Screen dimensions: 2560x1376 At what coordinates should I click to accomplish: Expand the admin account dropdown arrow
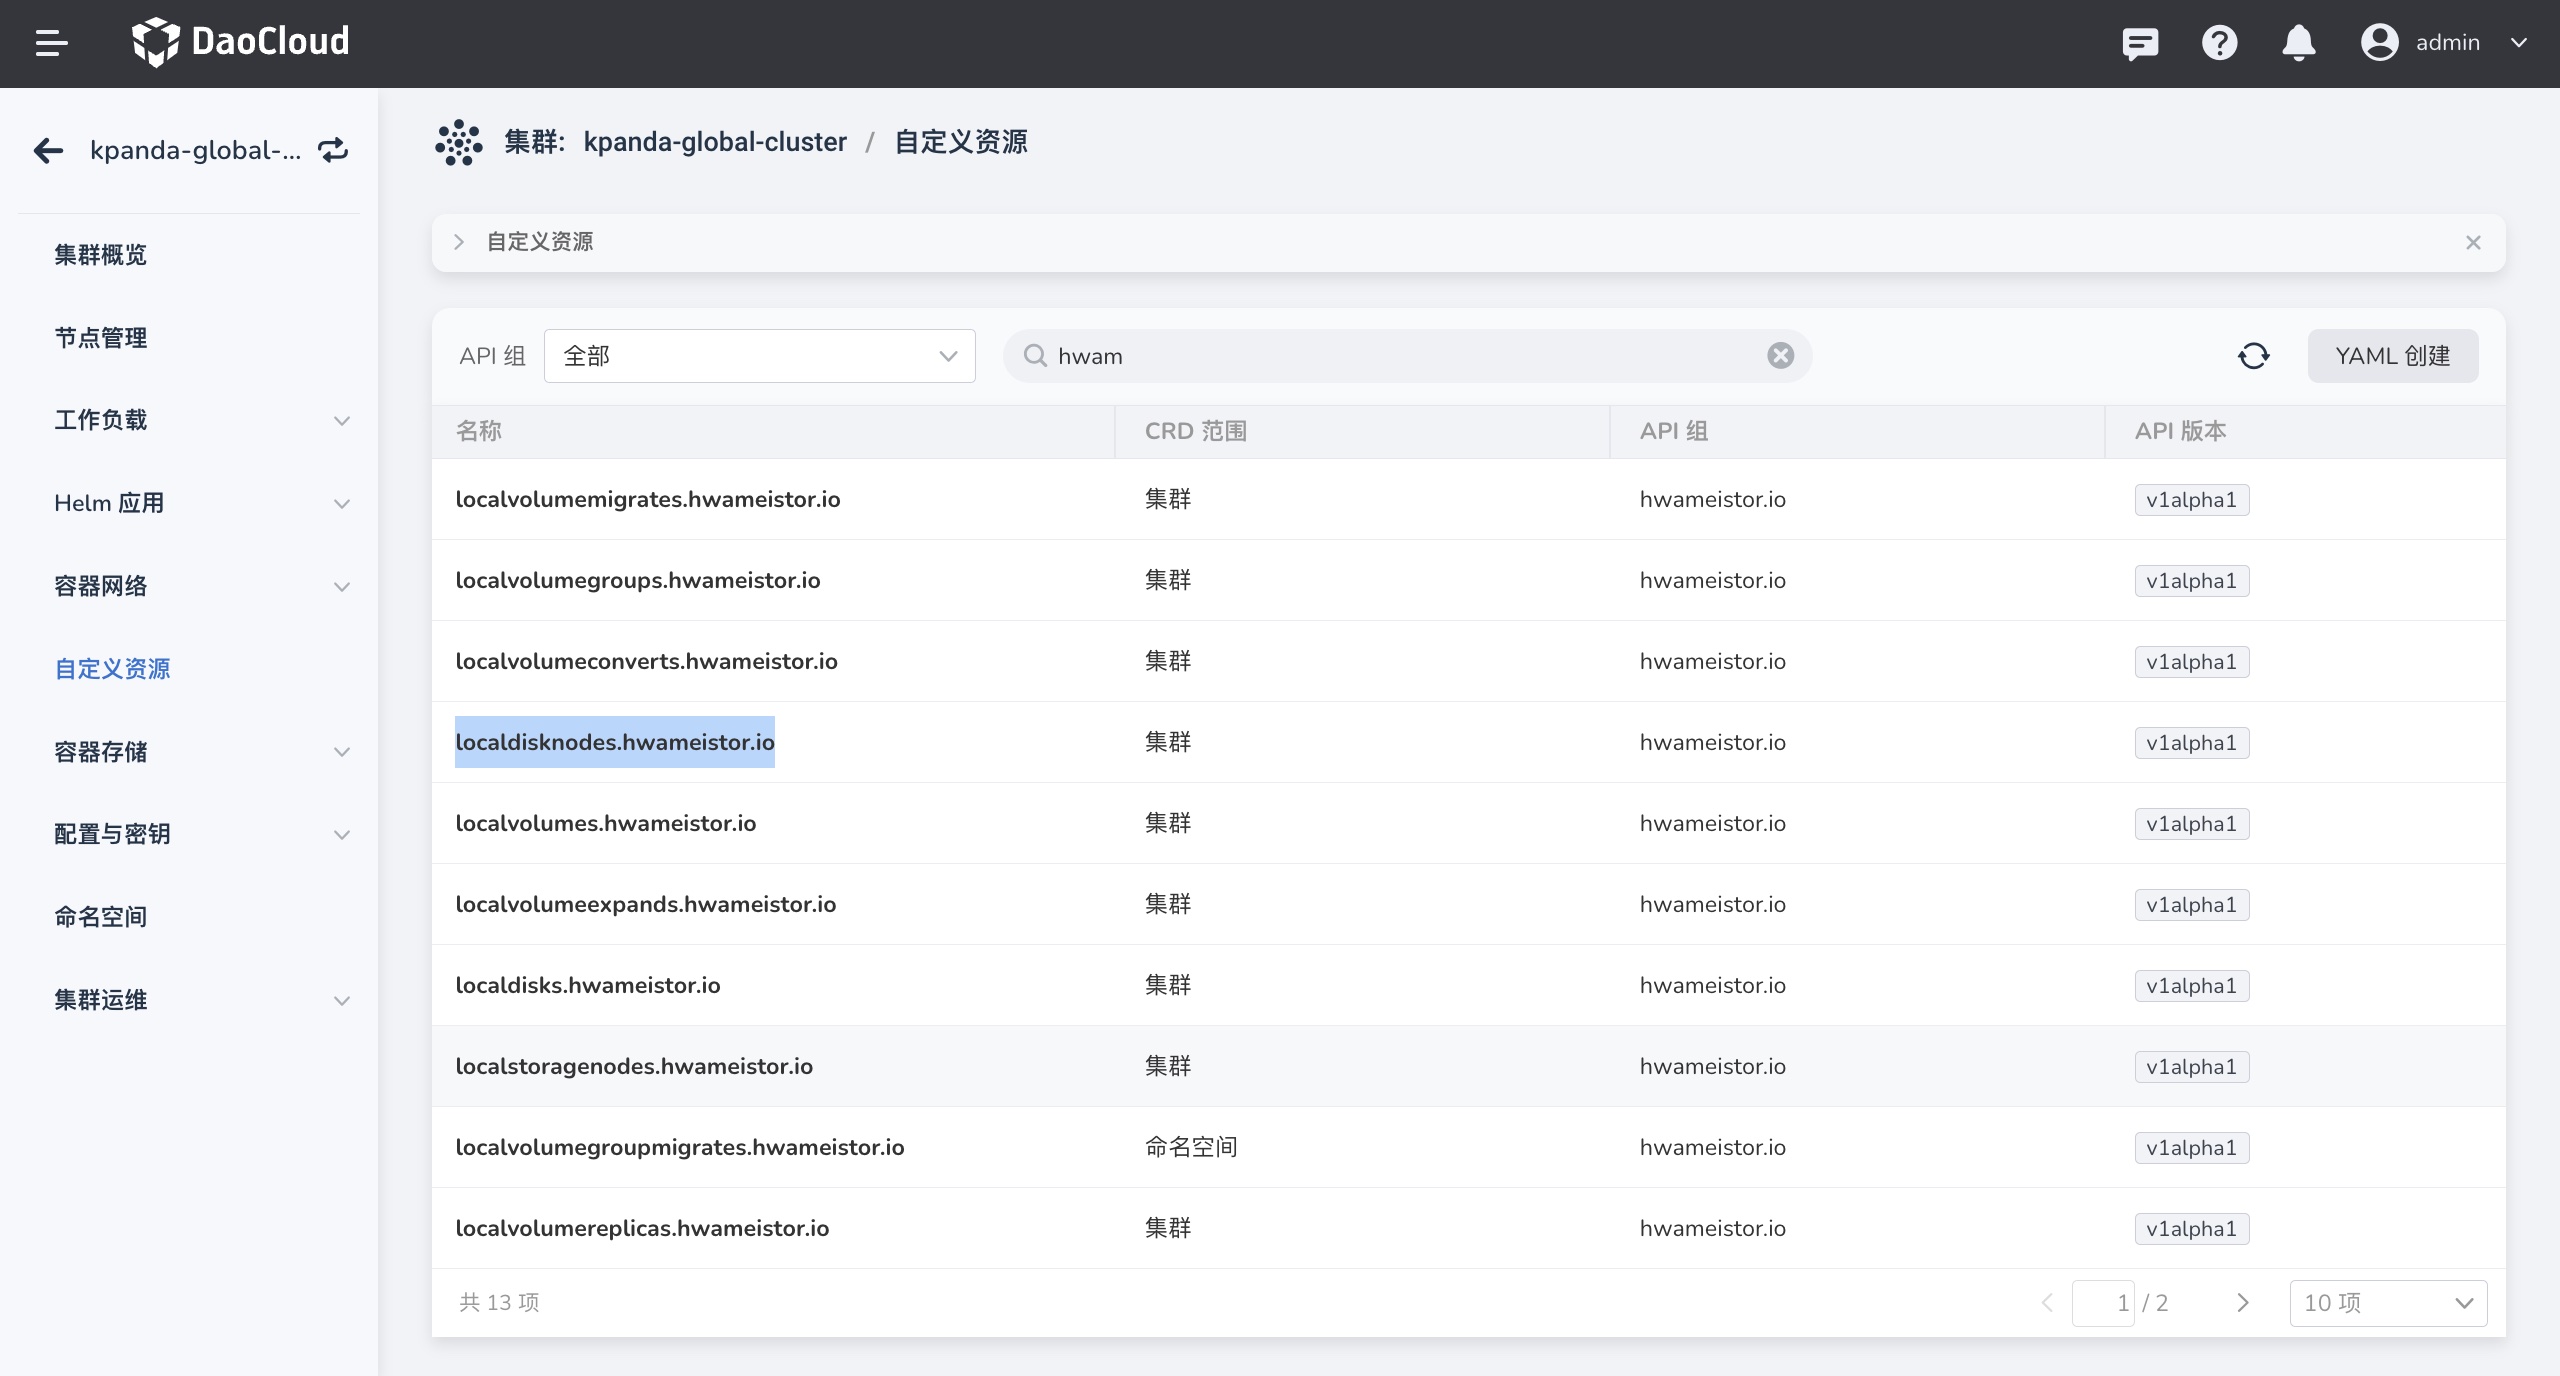point(2519,43)
